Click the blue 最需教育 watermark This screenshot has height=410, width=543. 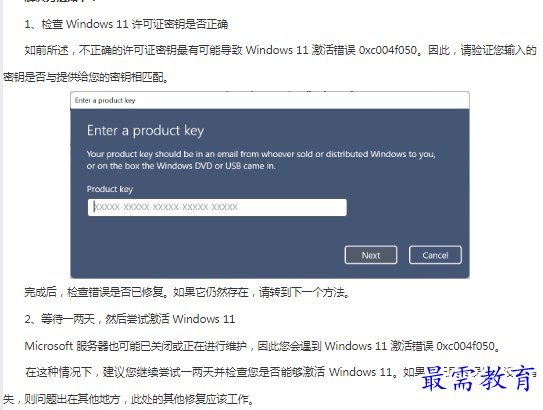pyautogui.click(x=477, y=378)
